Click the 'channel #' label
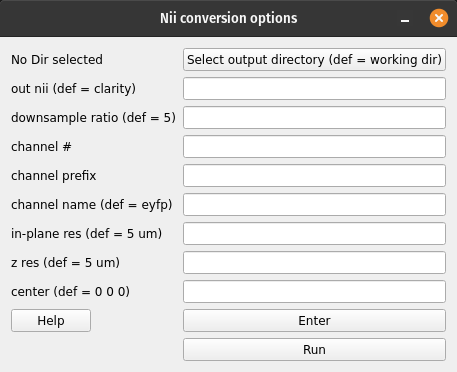The image size is (457, 372). (x=41, y=147)
